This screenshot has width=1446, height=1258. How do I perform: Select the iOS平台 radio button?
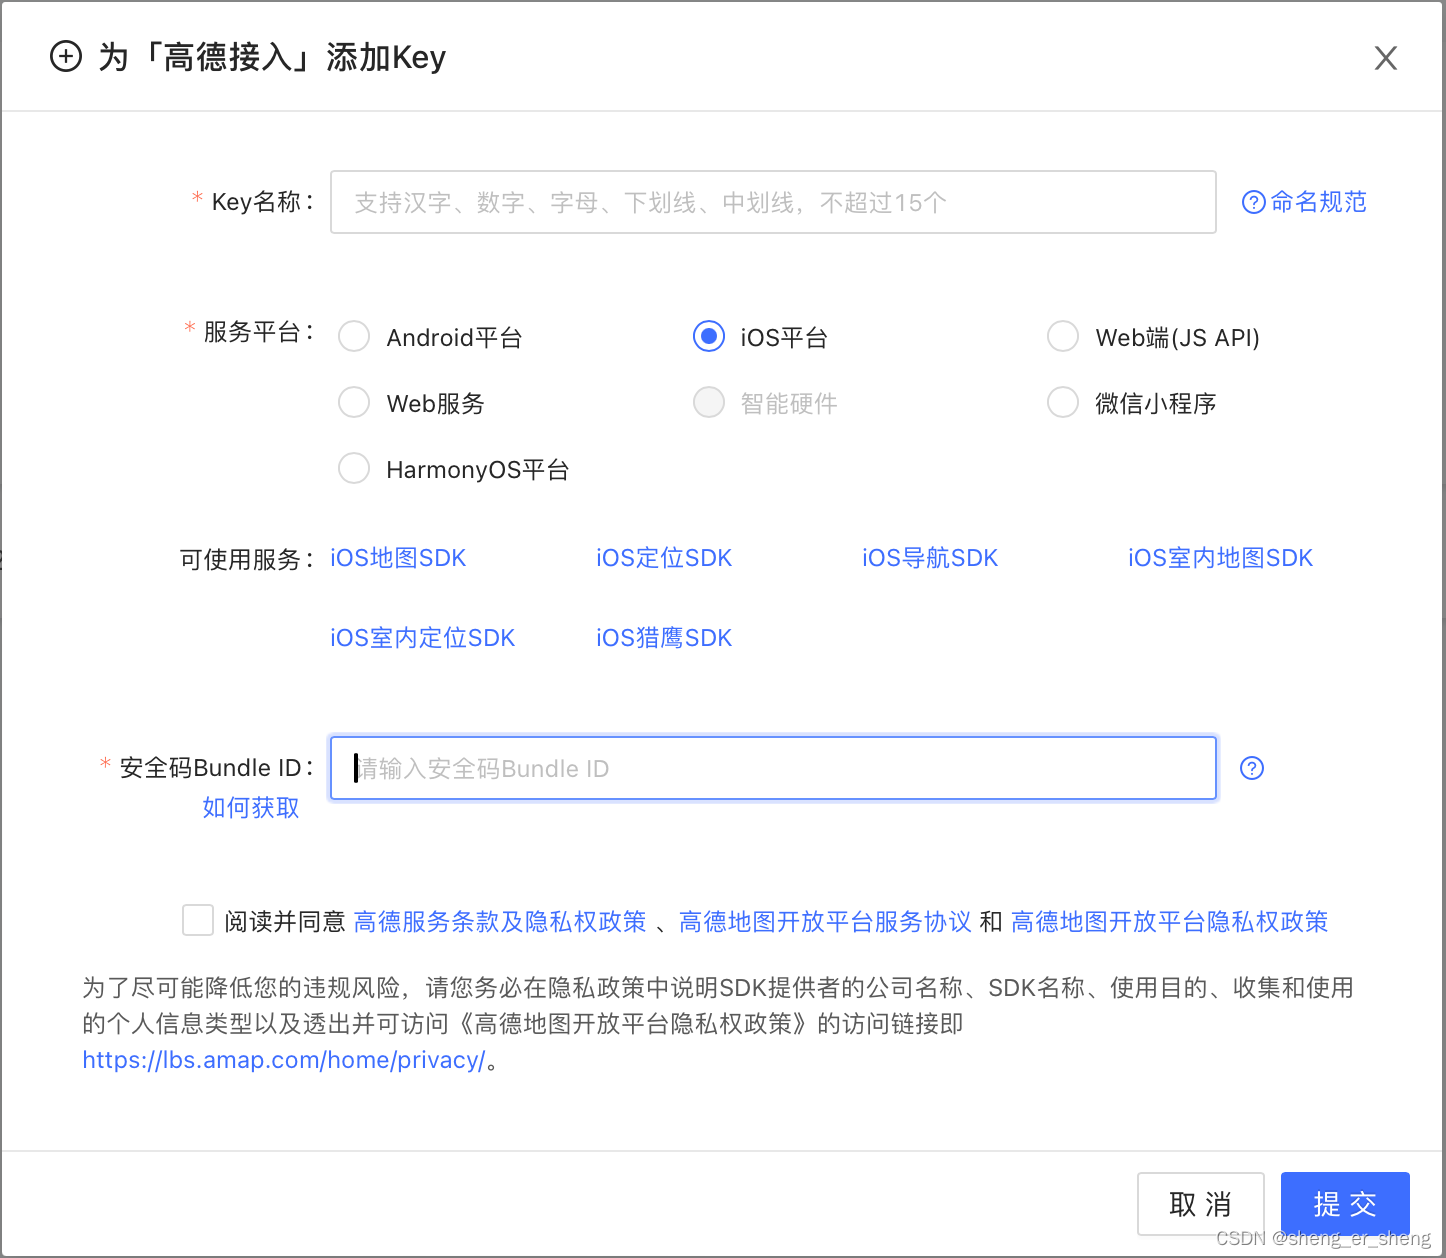tap(709, 337)
